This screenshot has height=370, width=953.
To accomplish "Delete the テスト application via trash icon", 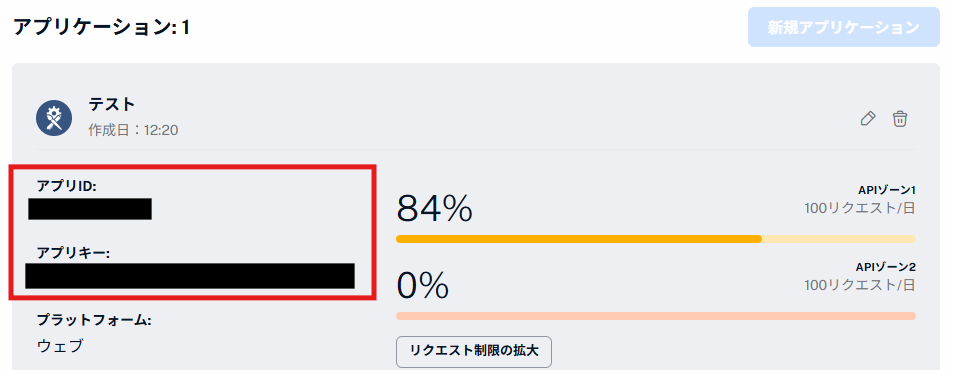I will 900,118.
